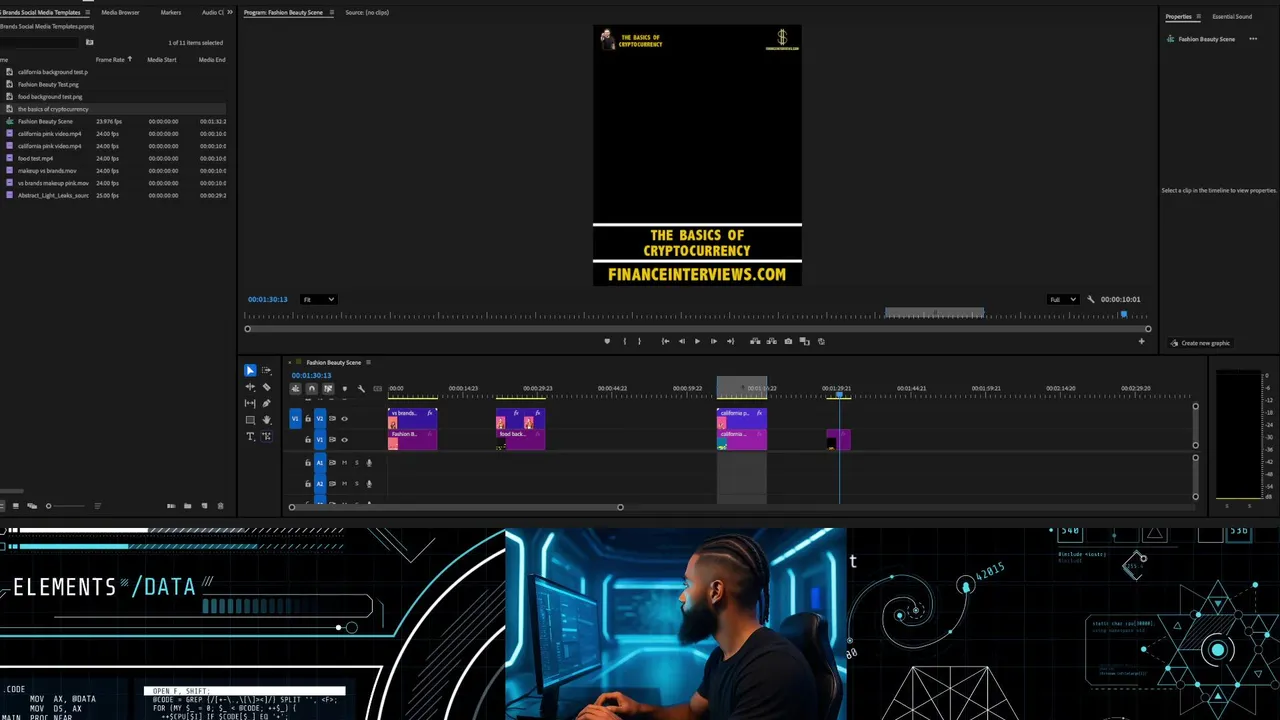Open the Full playback resolution dropdown

point(1062,299)
